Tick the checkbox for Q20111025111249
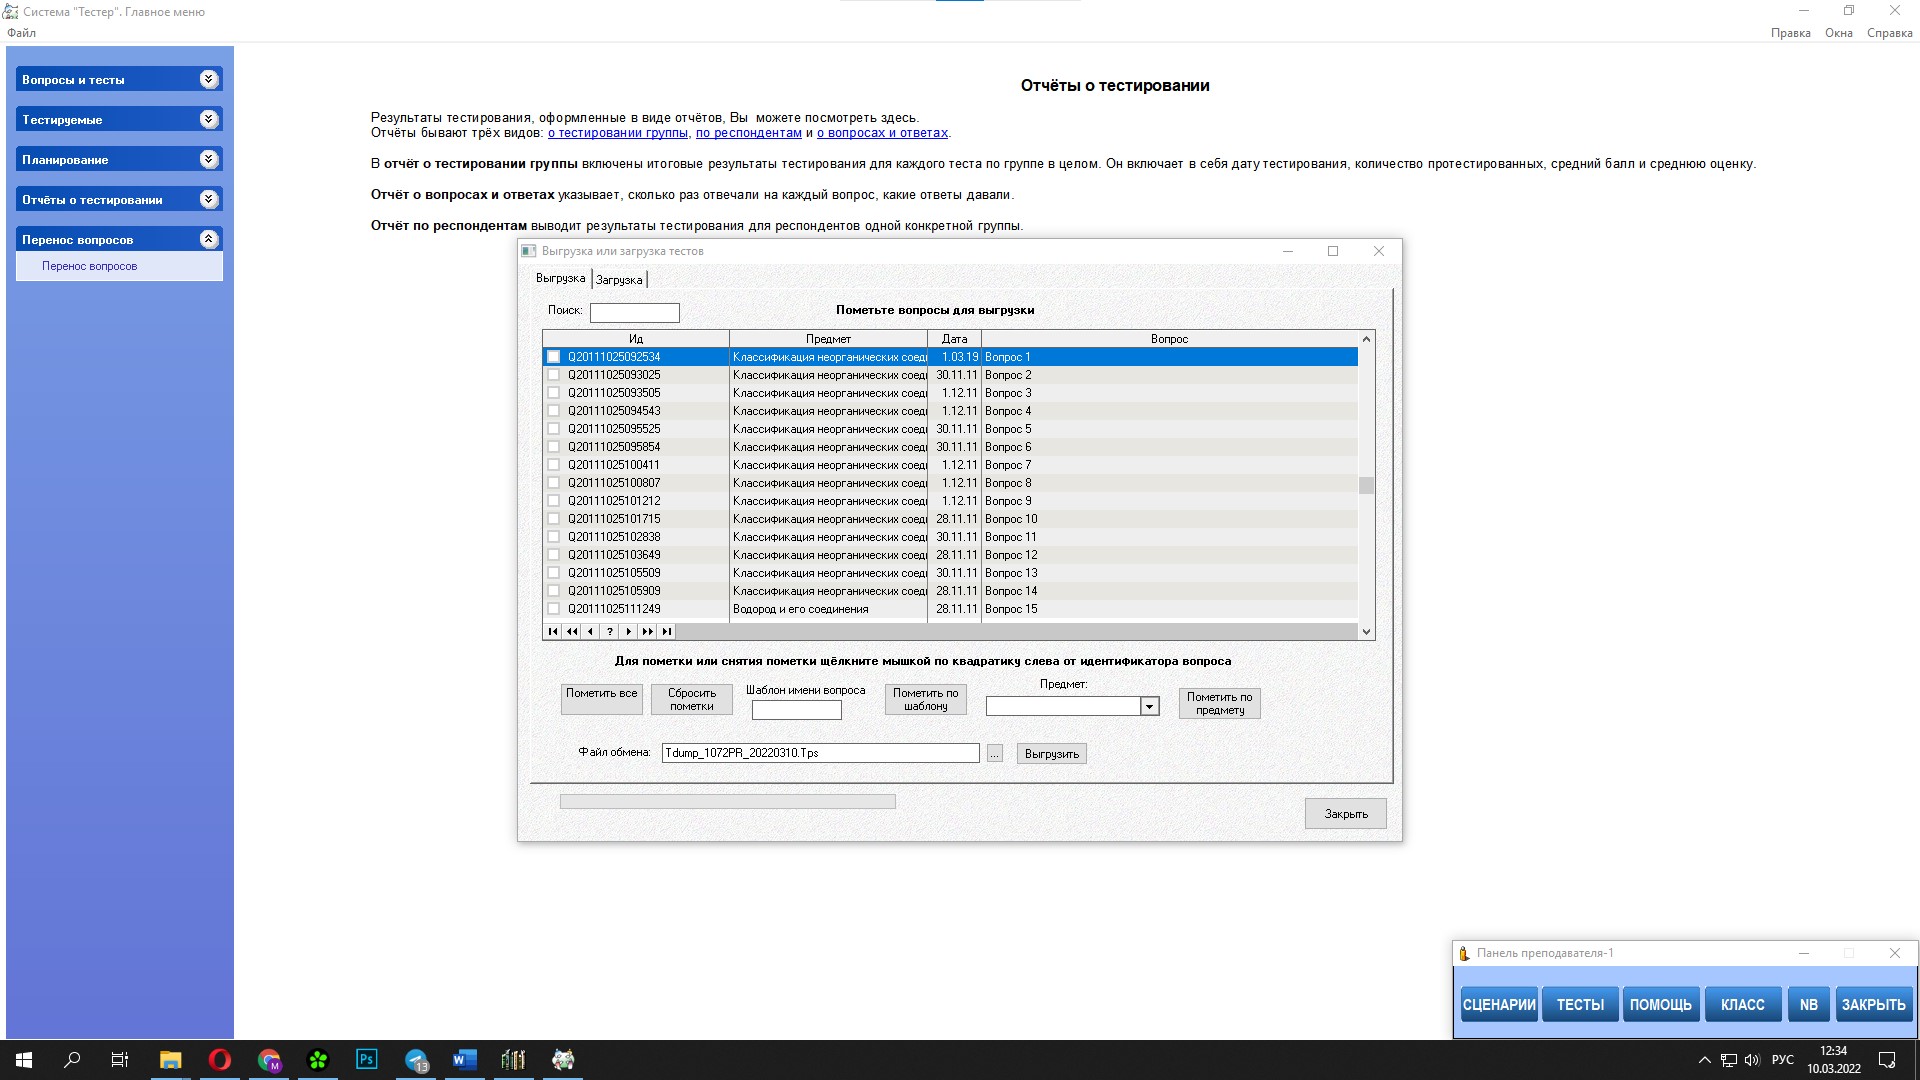1920x1080 pixels. coord(553,609)
